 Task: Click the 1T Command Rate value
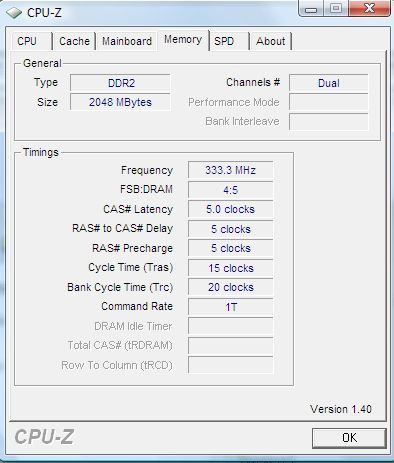tap(231, 307)
